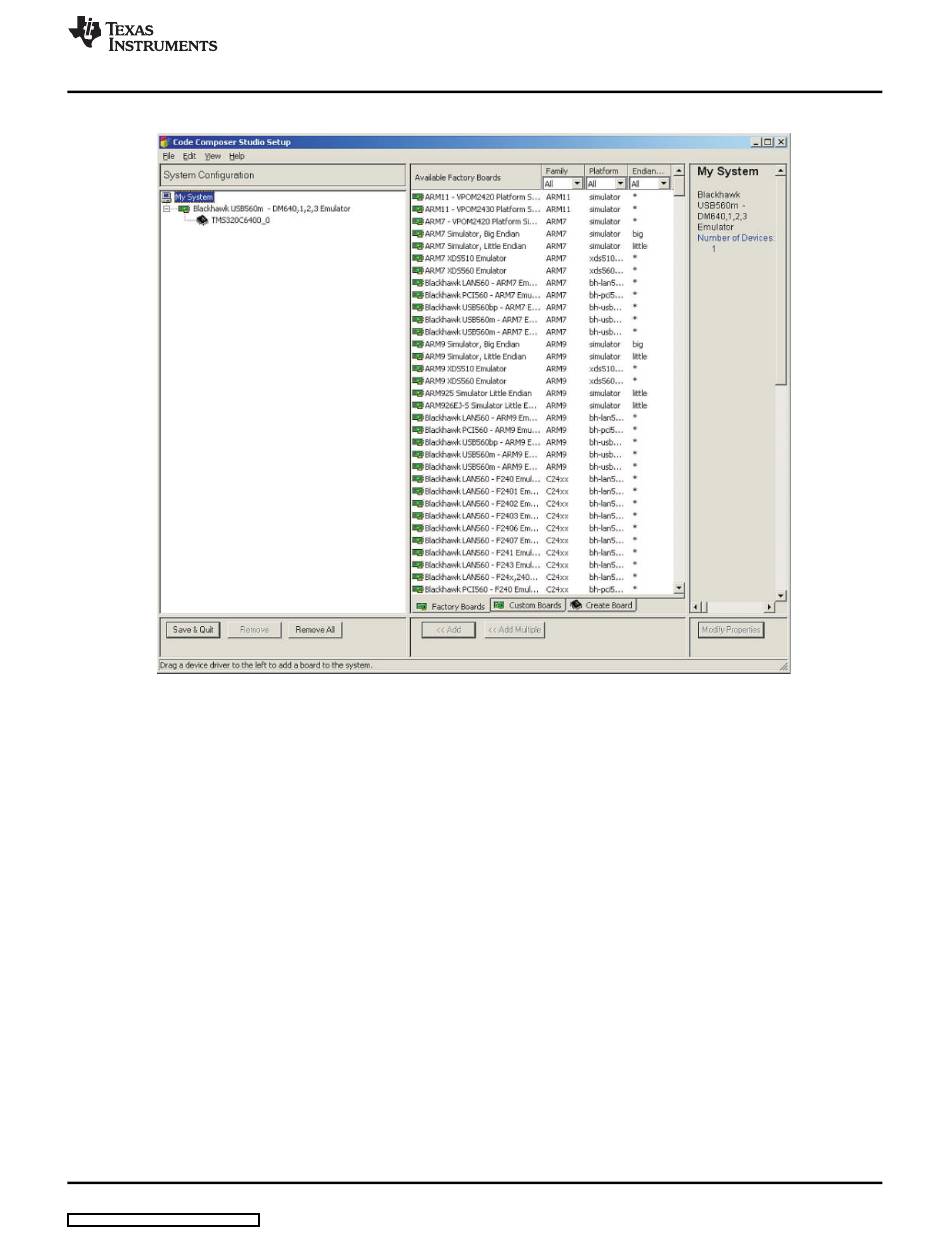Select the ARM7 Simulator, Little Endian board icon
Screen dimensions: 950x1241
tap(418, 246)
